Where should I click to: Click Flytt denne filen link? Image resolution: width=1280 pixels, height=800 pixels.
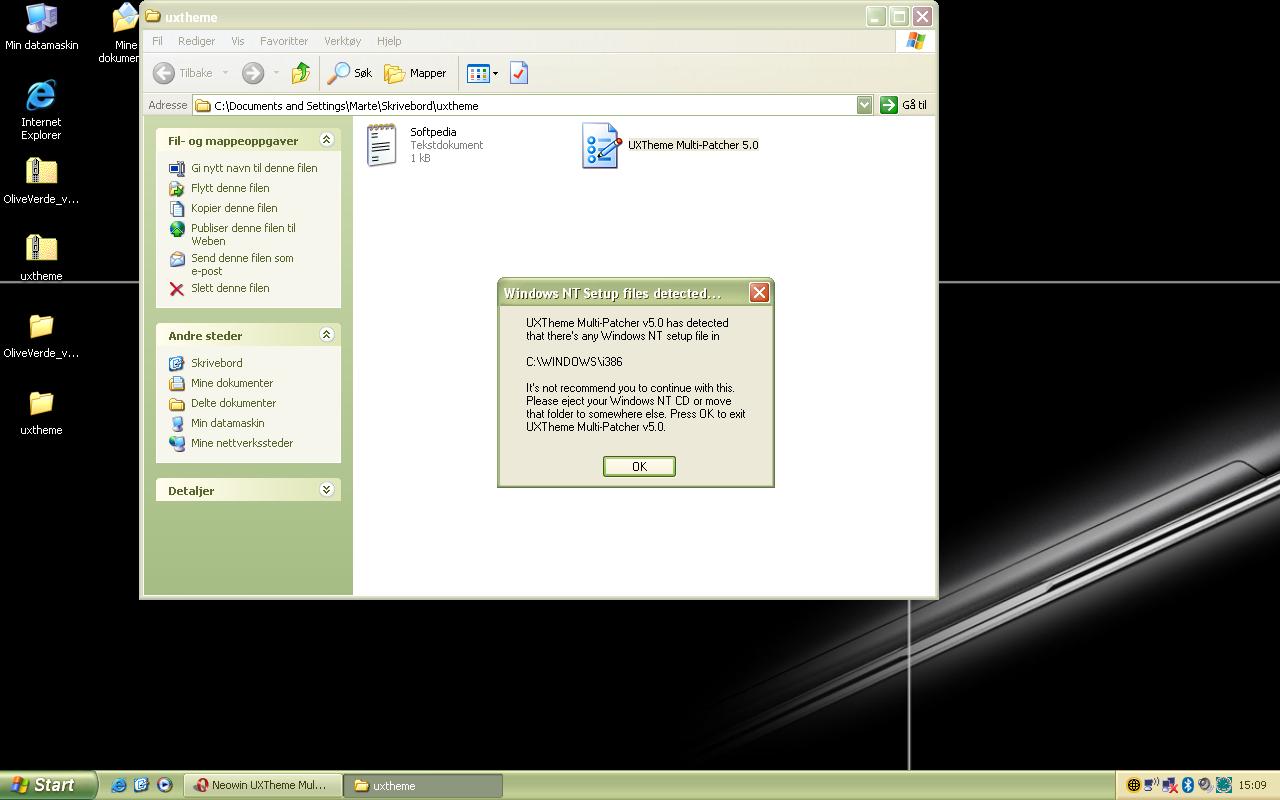(230, 188)
